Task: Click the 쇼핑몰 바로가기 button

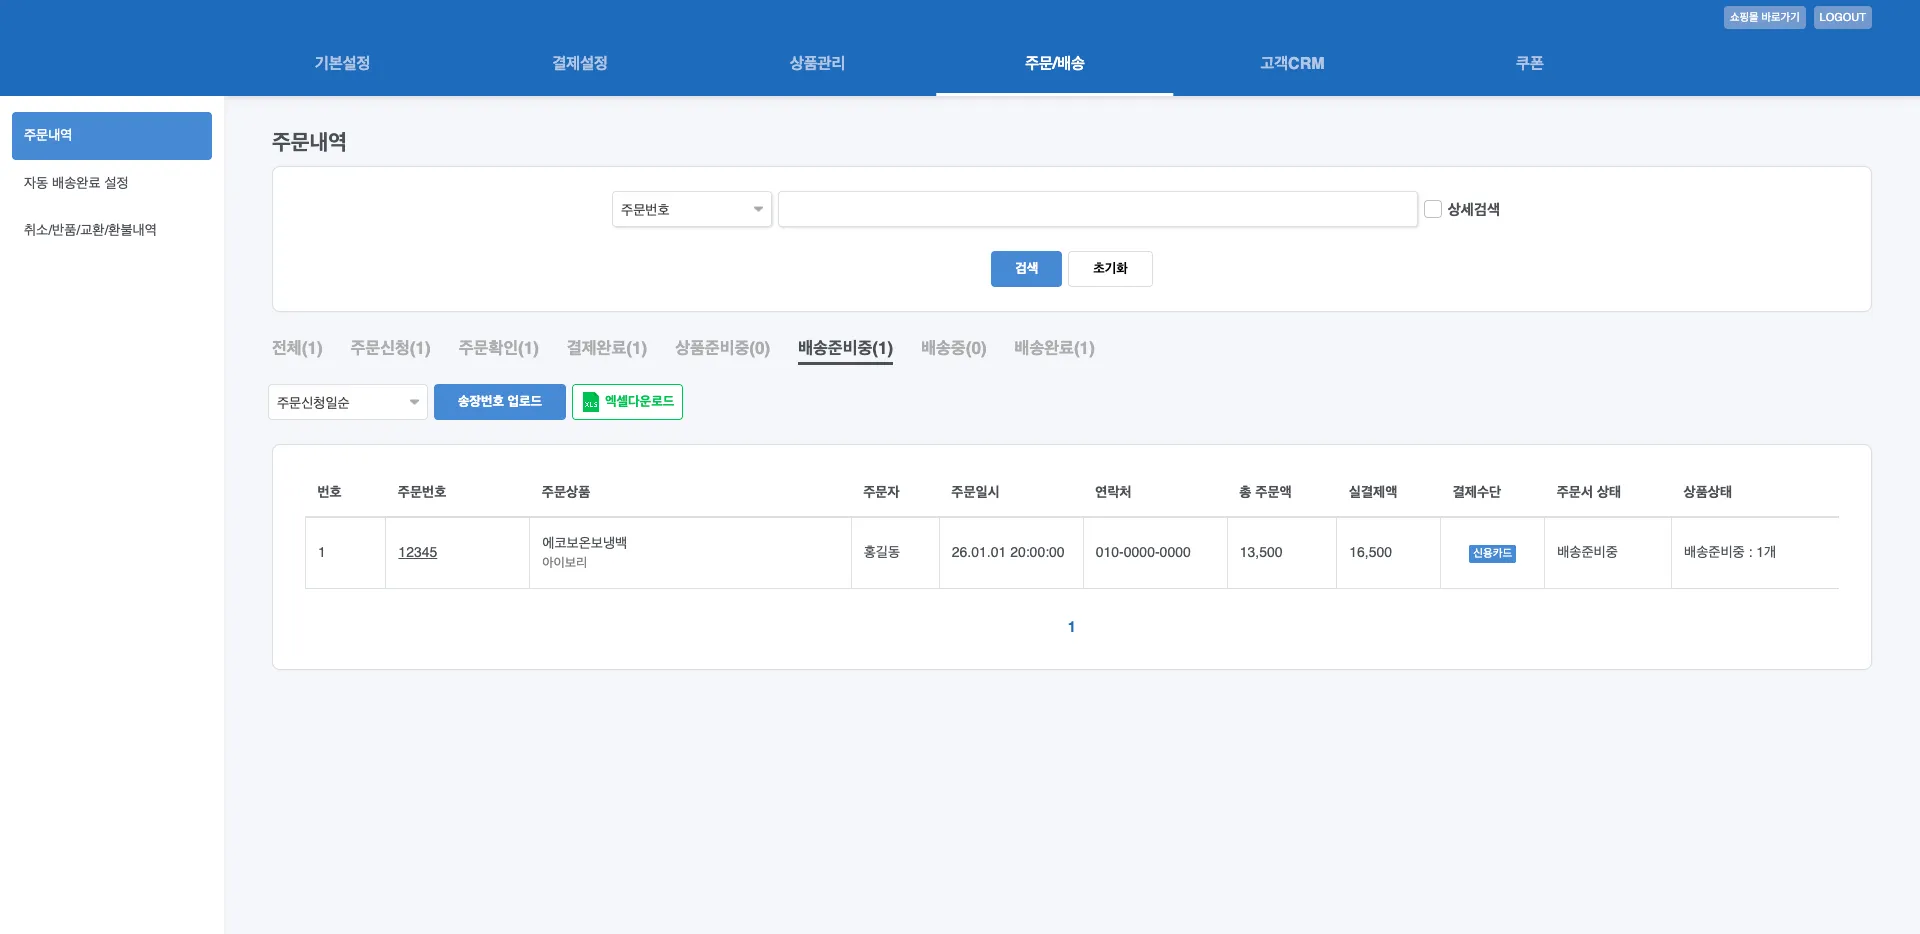Action: tap(1764, 17)
